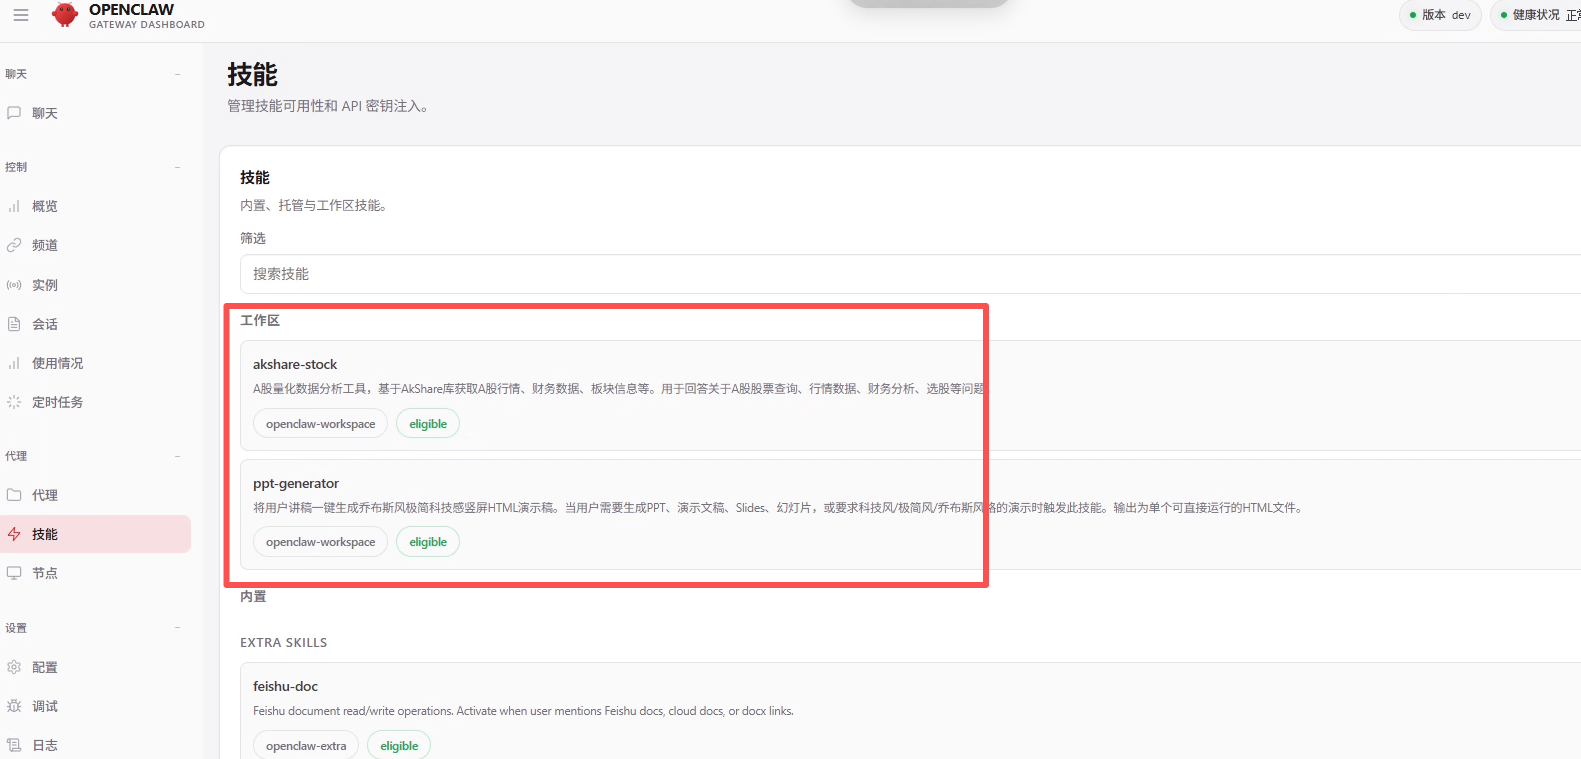Click openclaw-workspace tag under akshare-stock

point(320,424)
